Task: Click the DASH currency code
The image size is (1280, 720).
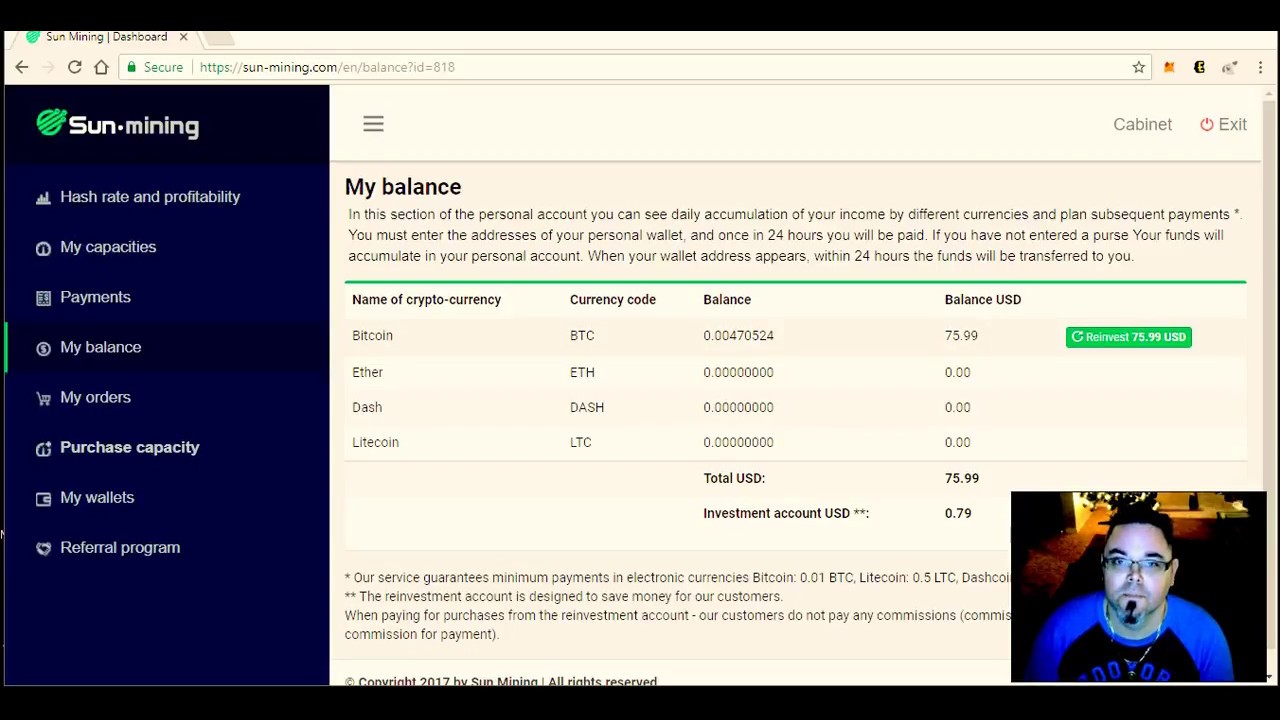Action: point(587,407)
